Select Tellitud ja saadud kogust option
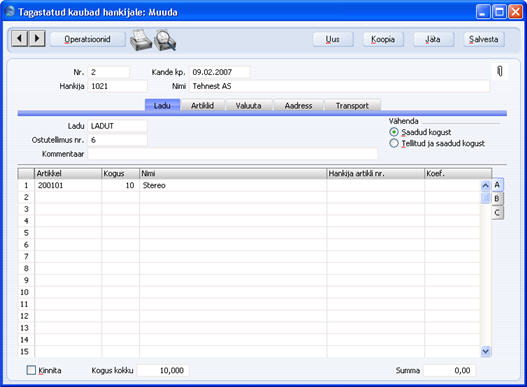The width and height of the screenshot is (527, 387). click(x=394, y=144)
